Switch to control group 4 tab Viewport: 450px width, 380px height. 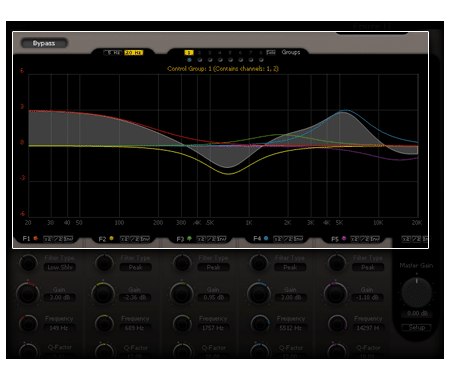[220, 53]
